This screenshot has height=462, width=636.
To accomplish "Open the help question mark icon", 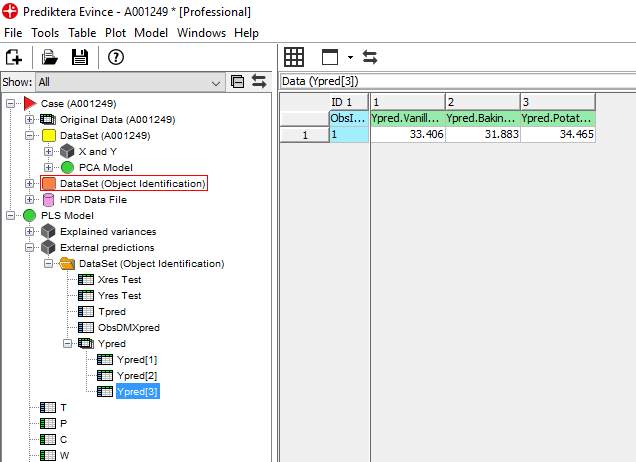I will click(116, 57).
